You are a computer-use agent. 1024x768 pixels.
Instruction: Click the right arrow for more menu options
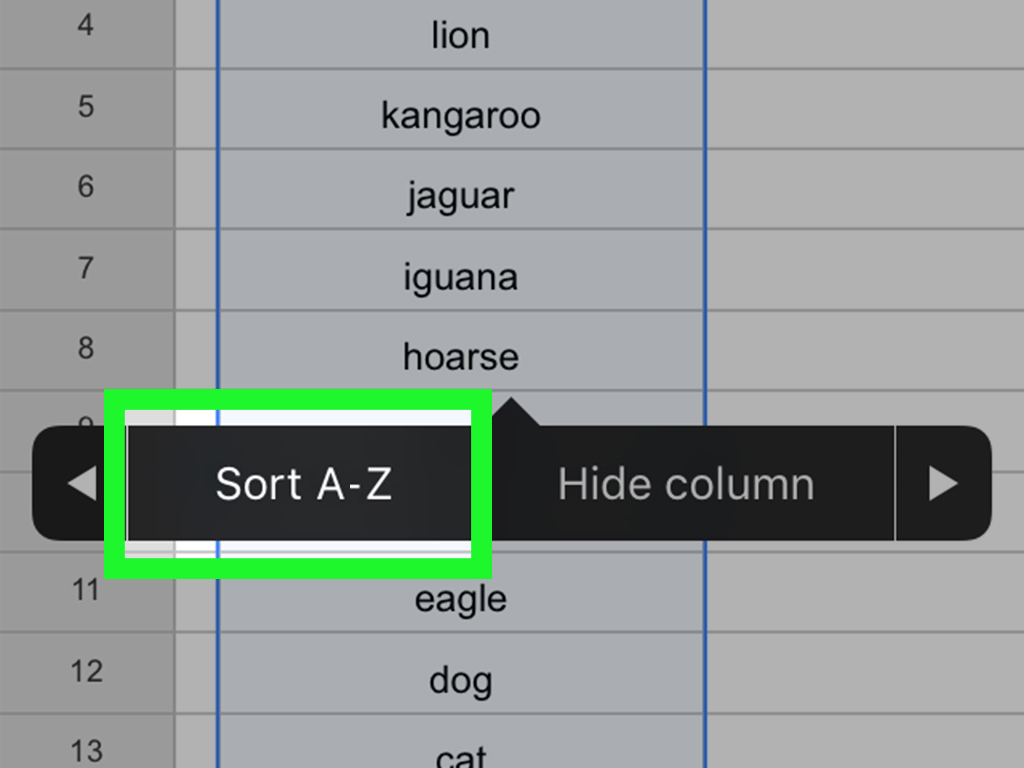[941, 483]
